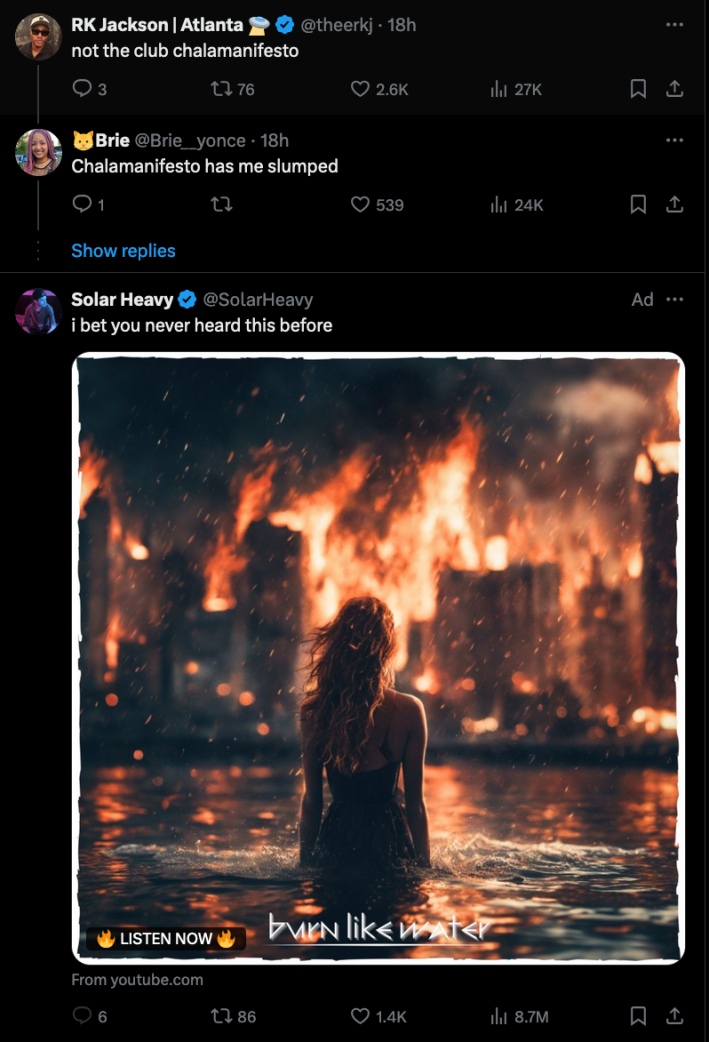Open RK Jackson's profile avatar
709x1042 pixels.
38,37
